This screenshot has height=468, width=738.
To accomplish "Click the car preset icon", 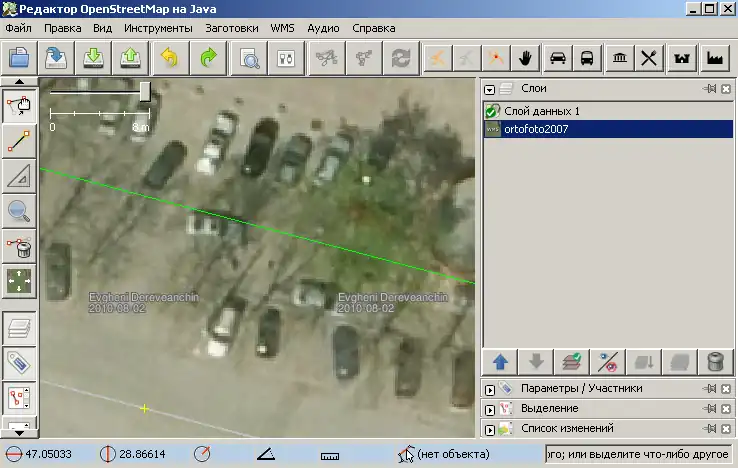I will [558, 57].
